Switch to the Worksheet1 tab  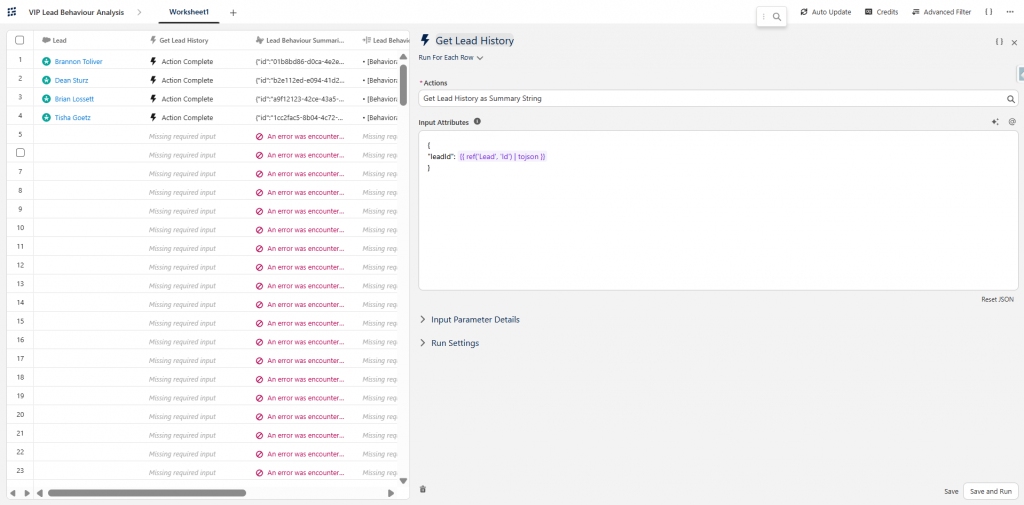click(188, 12)
